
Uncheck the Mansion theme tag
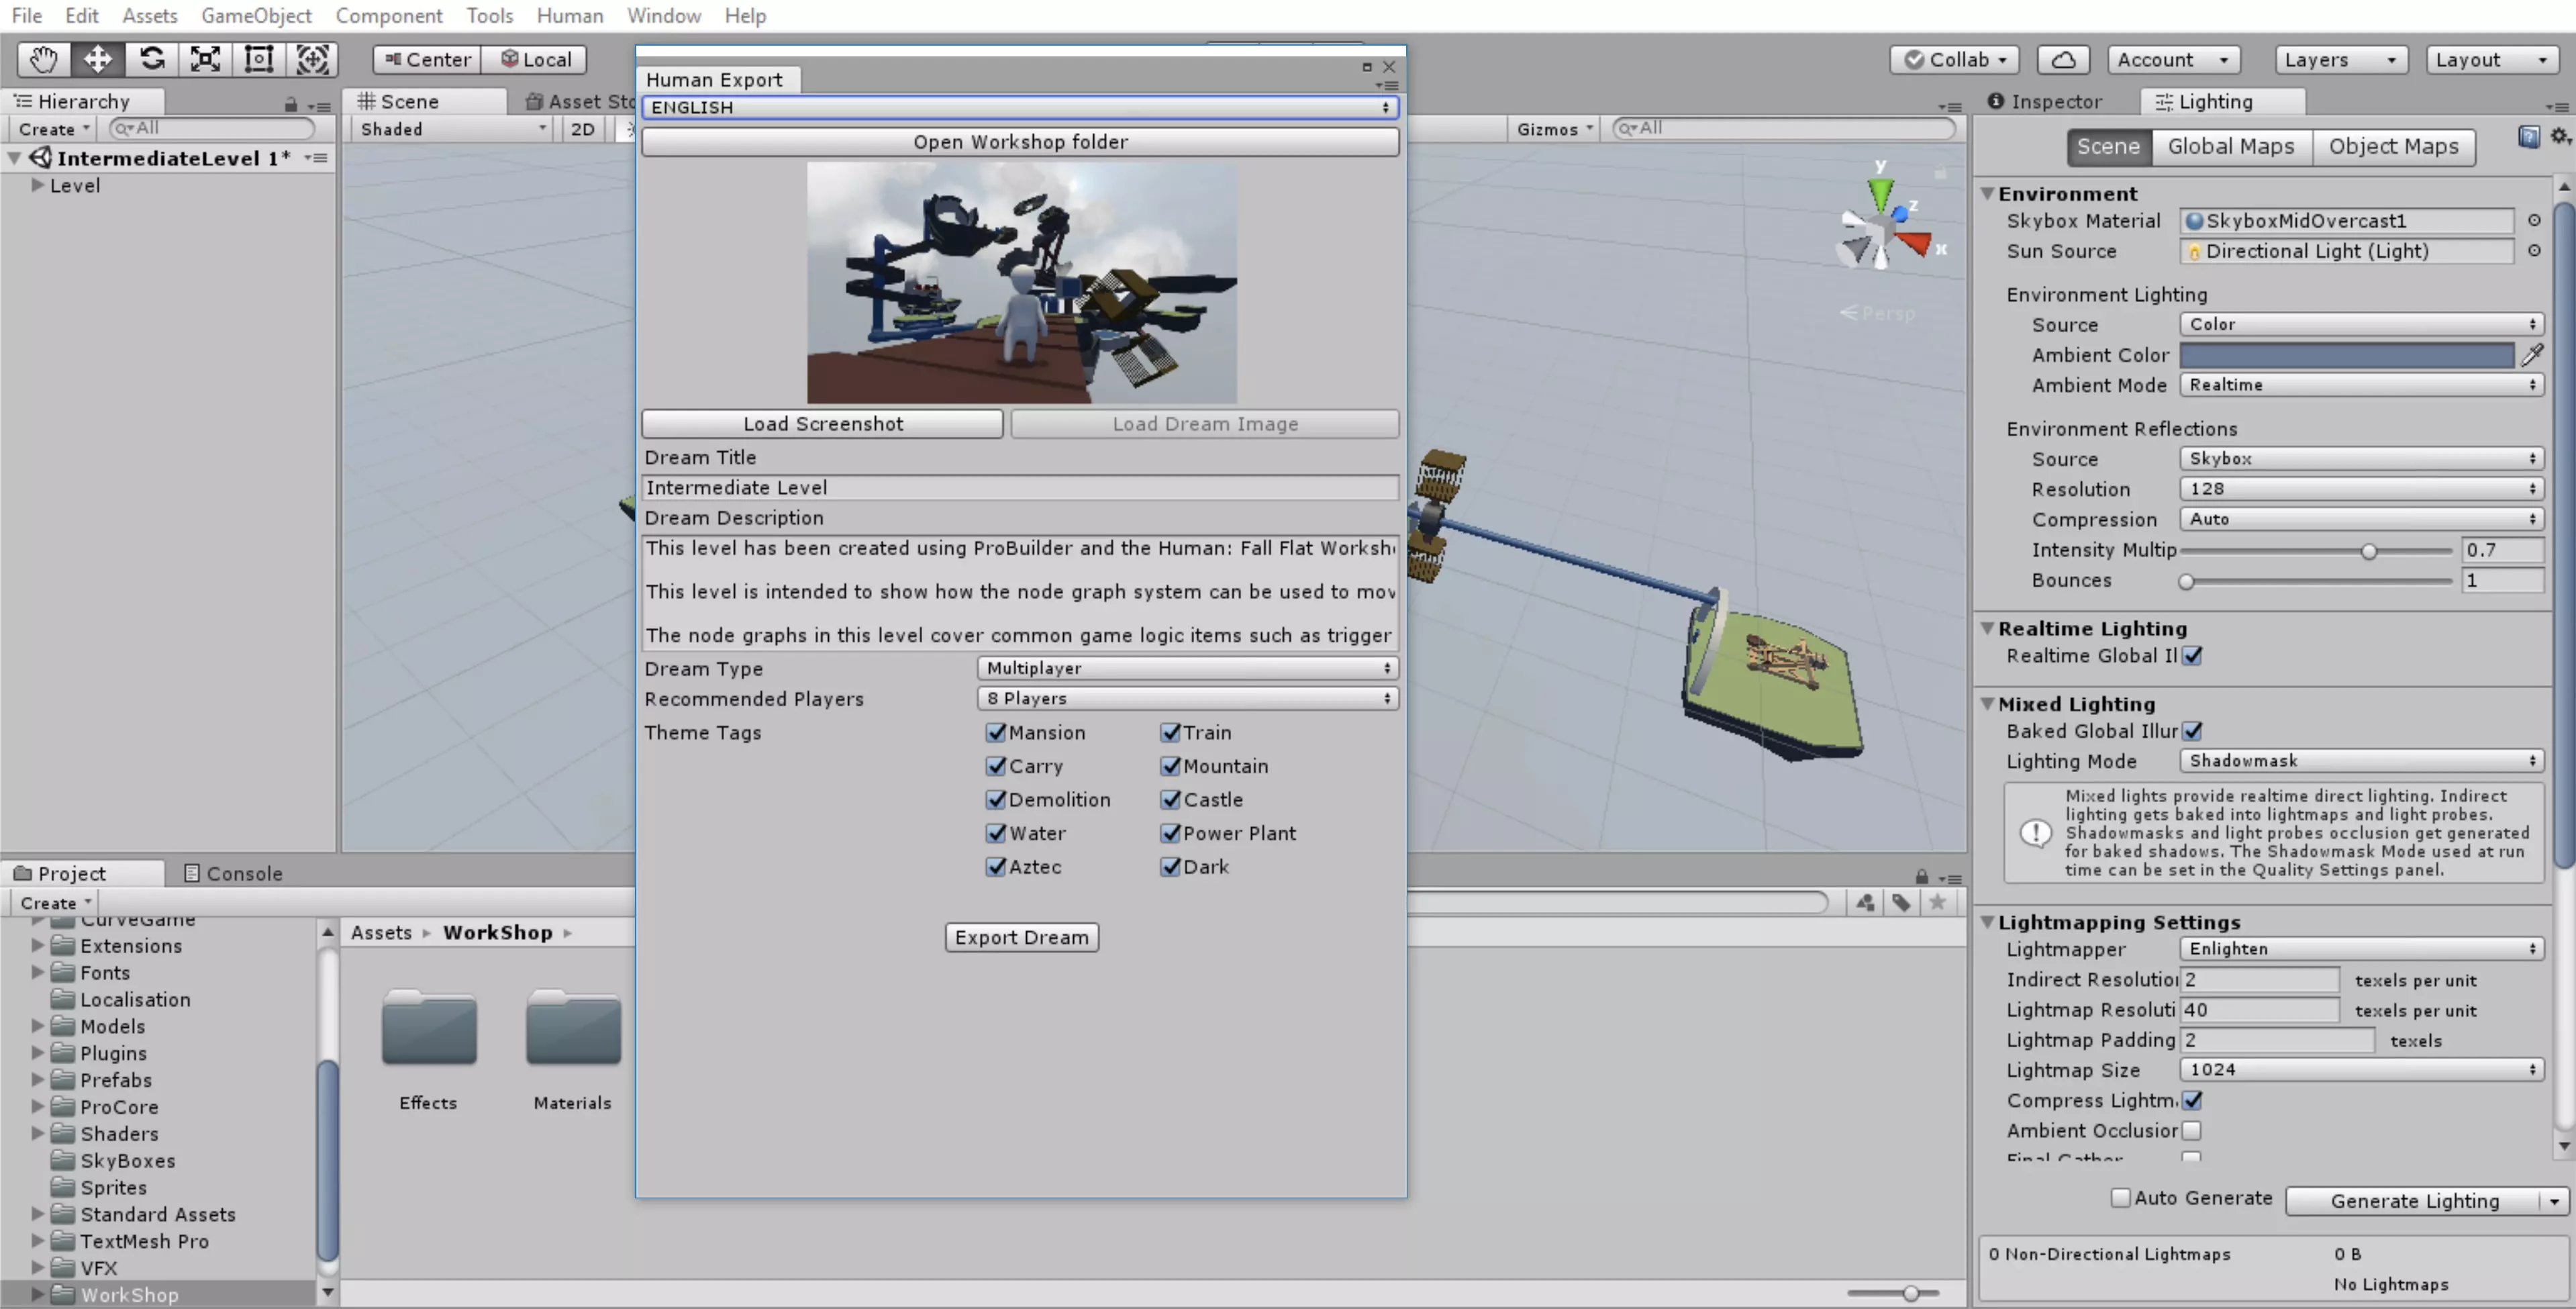[995, 732]
